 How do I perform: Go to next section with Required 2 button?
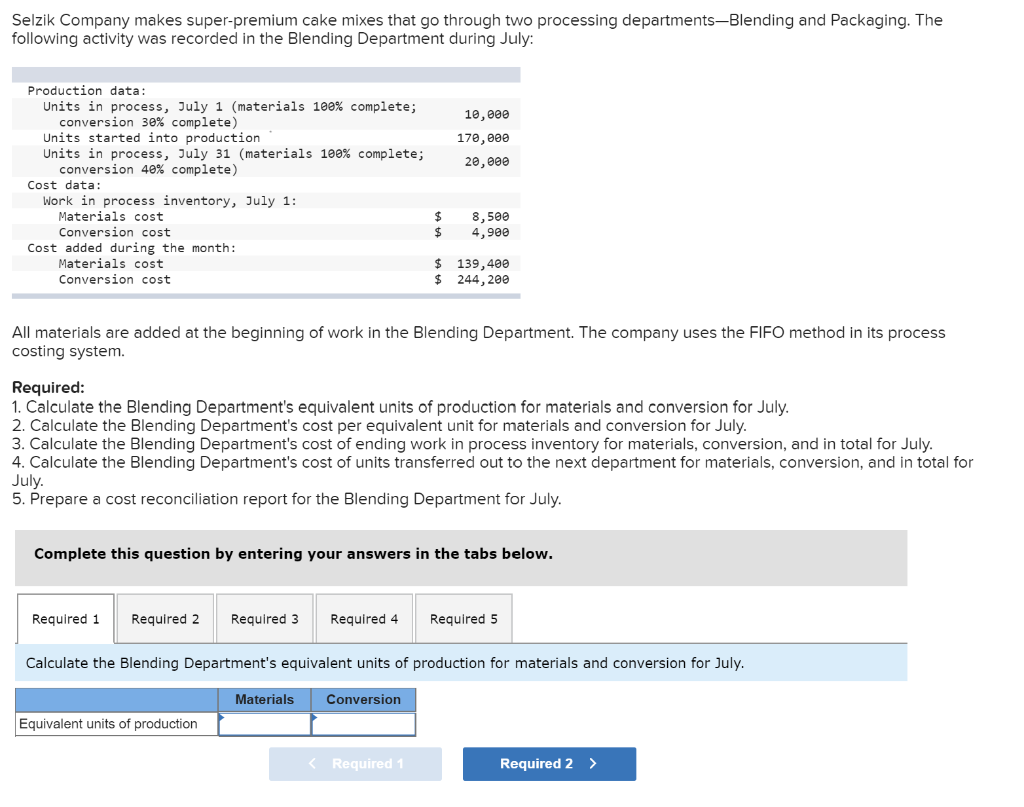pyautogui.click(x=549, y=764)
